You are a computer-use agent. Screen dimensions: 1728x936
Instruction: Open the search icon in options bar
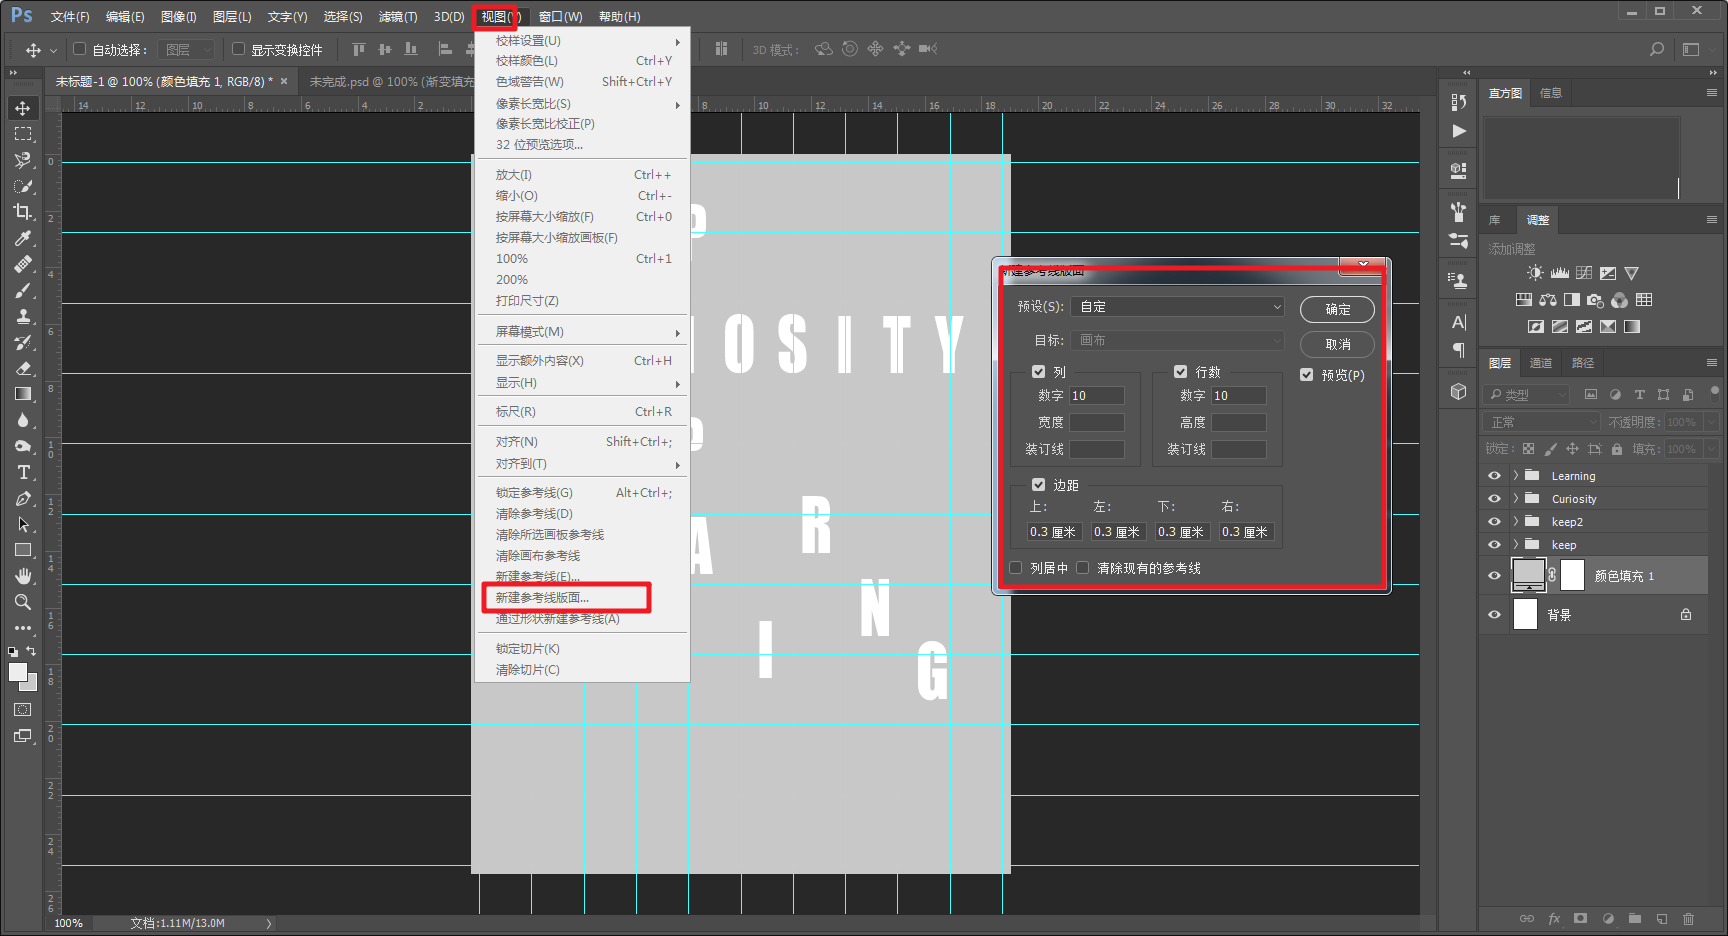coord(1657,49)
